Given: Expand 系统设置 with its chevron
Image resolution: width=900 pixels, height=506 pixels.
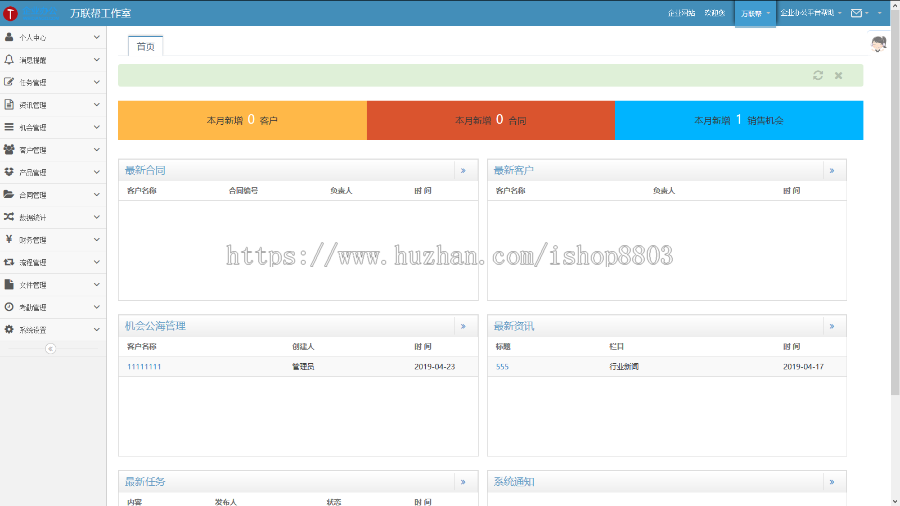Looking at the screenshot, I should pos(96,329).
